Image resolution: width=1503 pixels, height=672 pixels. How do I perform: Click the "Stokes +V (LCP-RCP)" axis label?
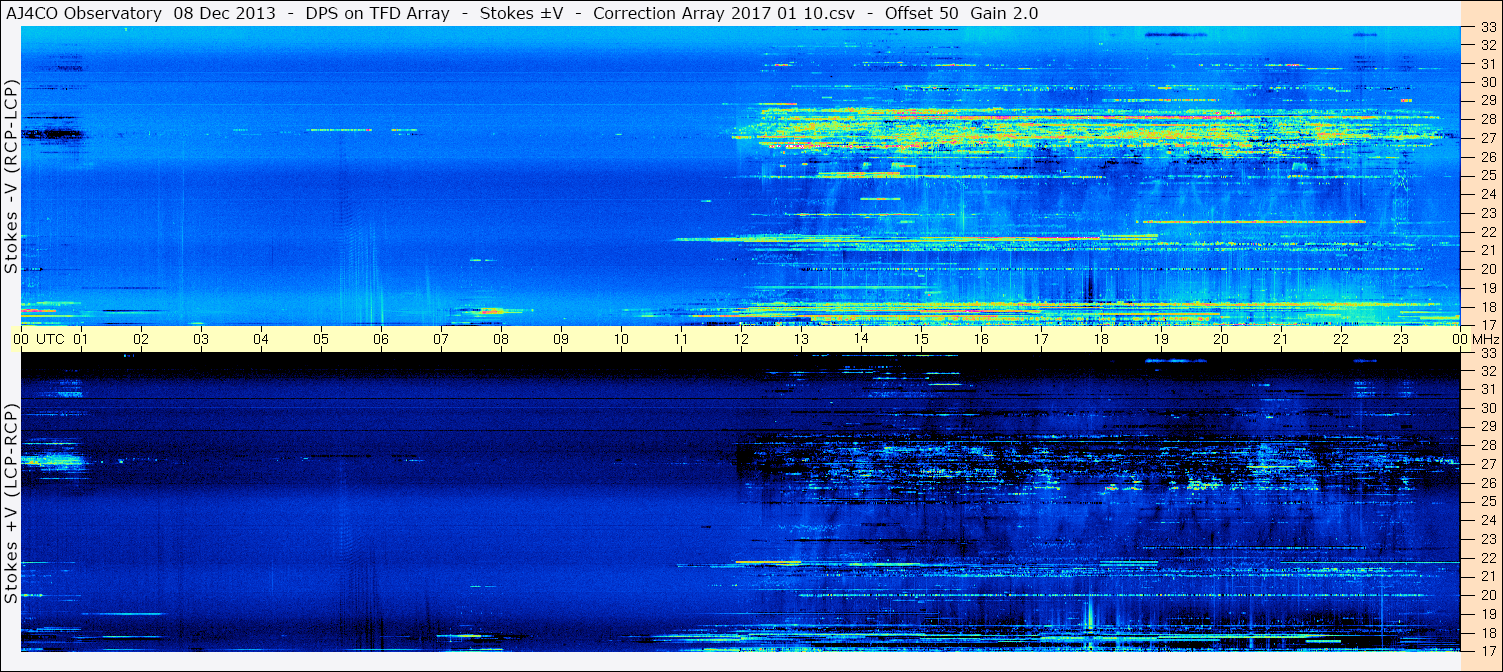(x=11, y=505)
